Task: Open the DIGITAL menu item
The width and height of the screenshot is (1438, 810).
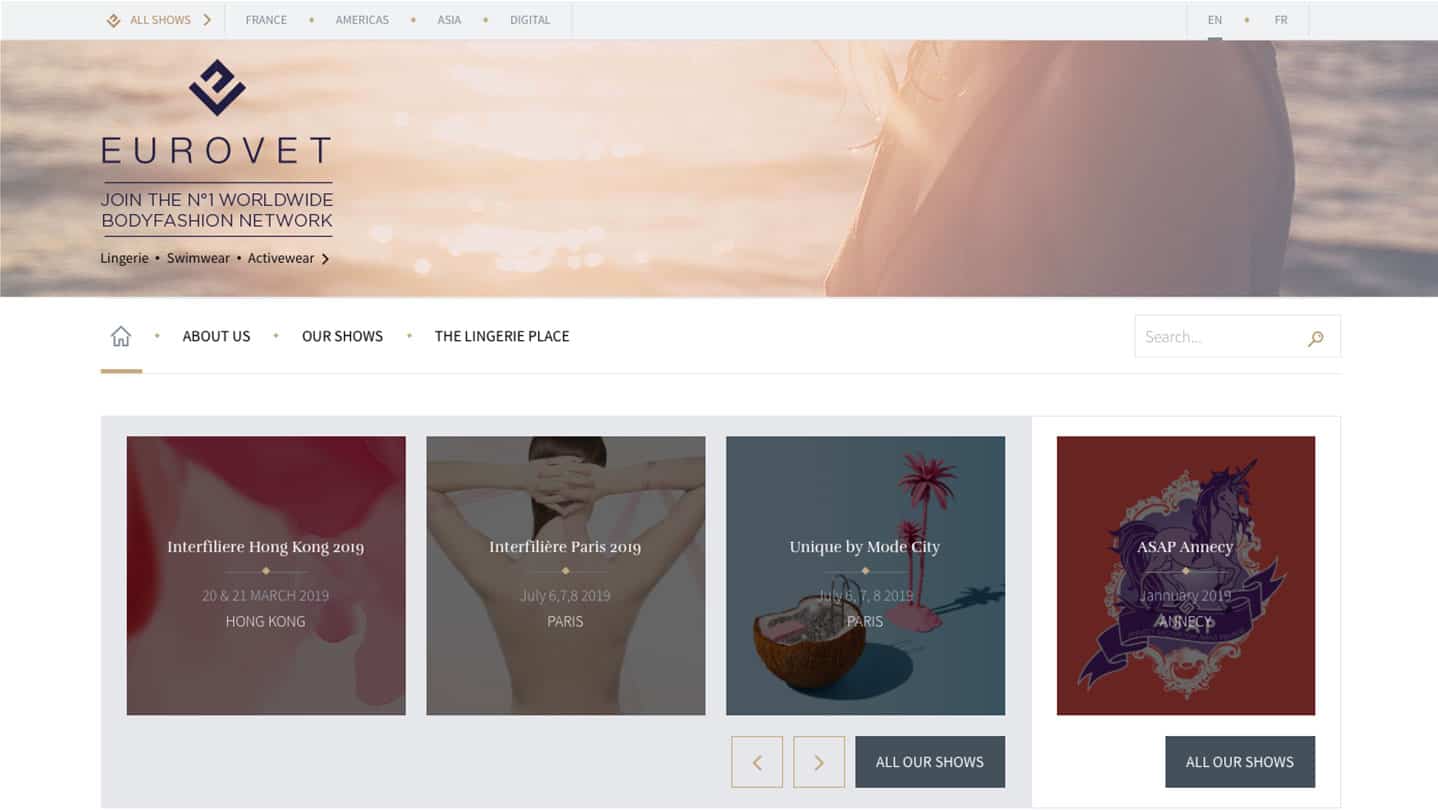Action: pos(530,20)
